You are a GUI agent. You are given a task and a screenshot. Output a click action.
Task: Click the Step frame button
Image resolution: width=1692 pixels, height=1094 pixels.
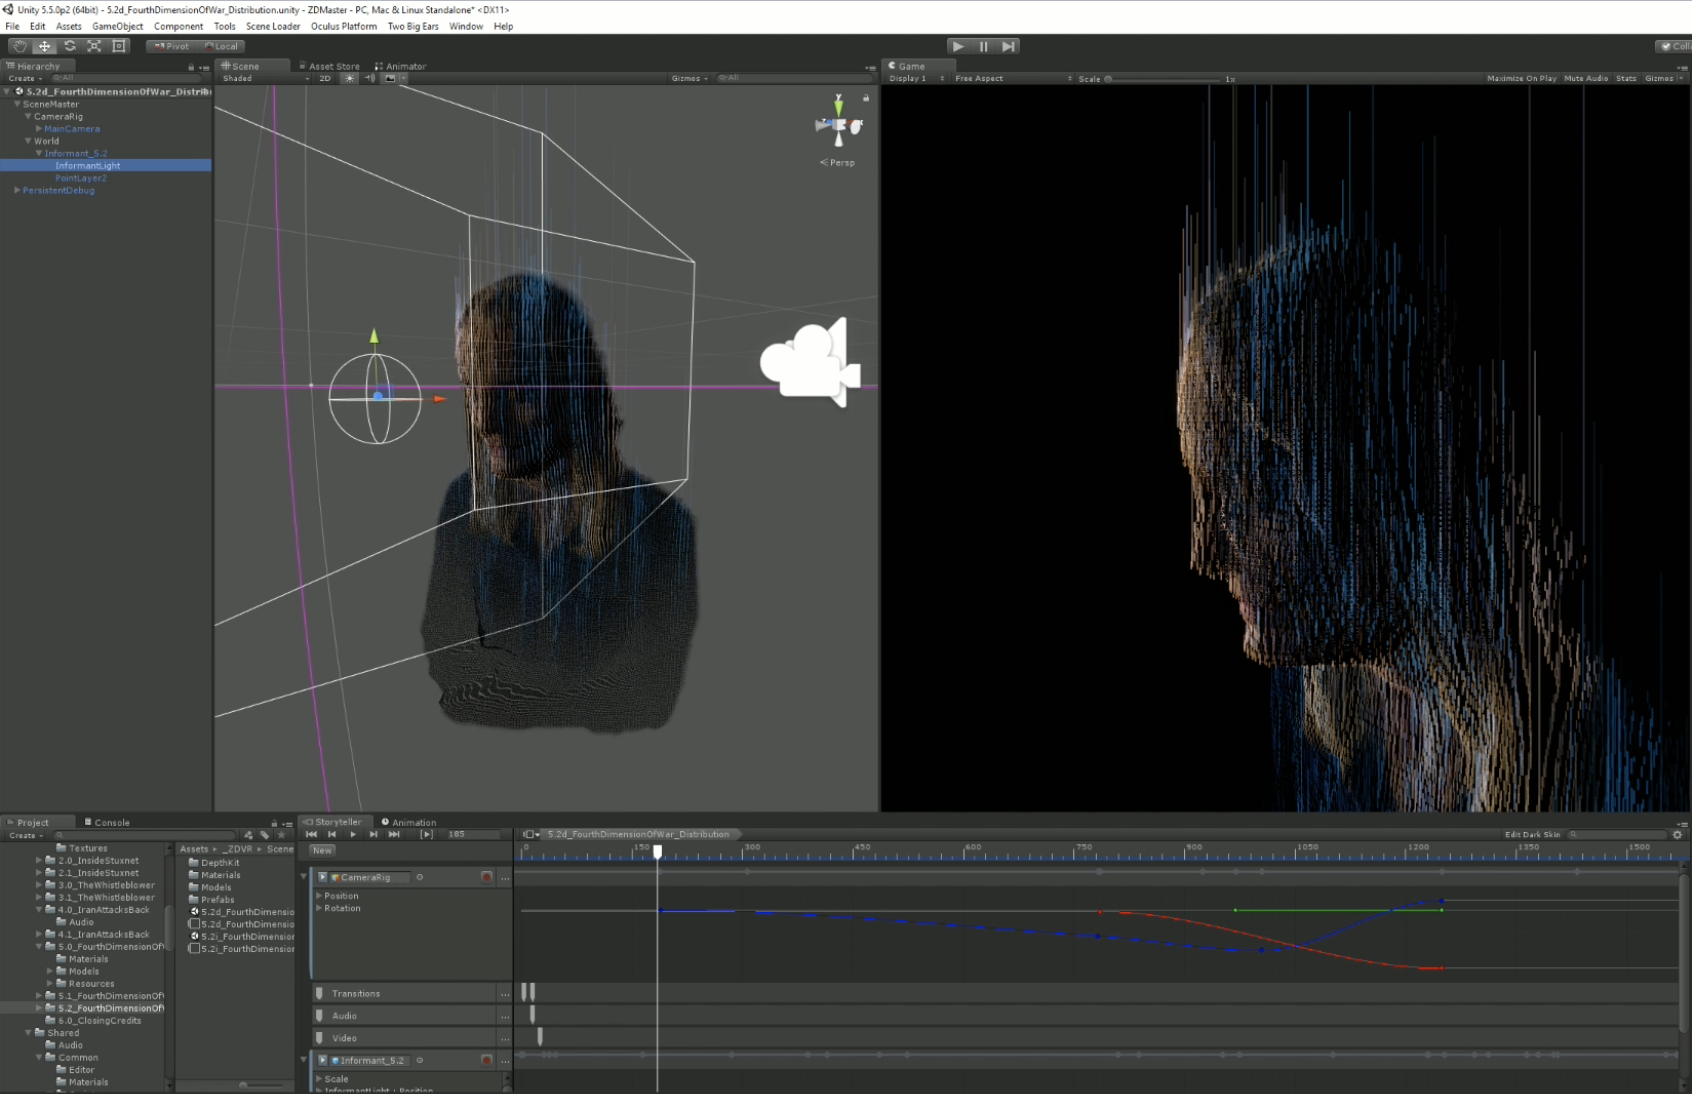(x=1009, y=46)
